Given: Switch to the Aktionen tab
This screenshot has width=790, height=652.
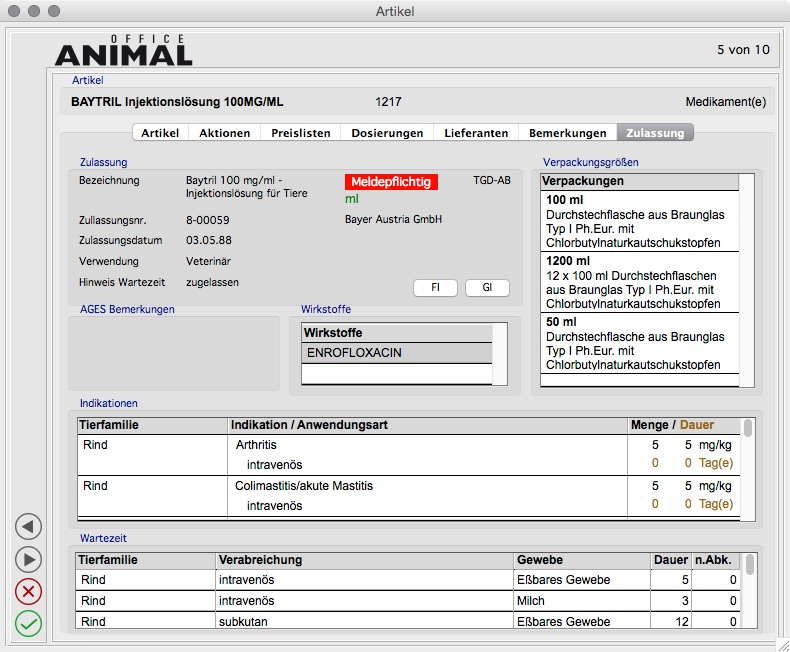Looking at the screenshot, I should tap(225, 133).
